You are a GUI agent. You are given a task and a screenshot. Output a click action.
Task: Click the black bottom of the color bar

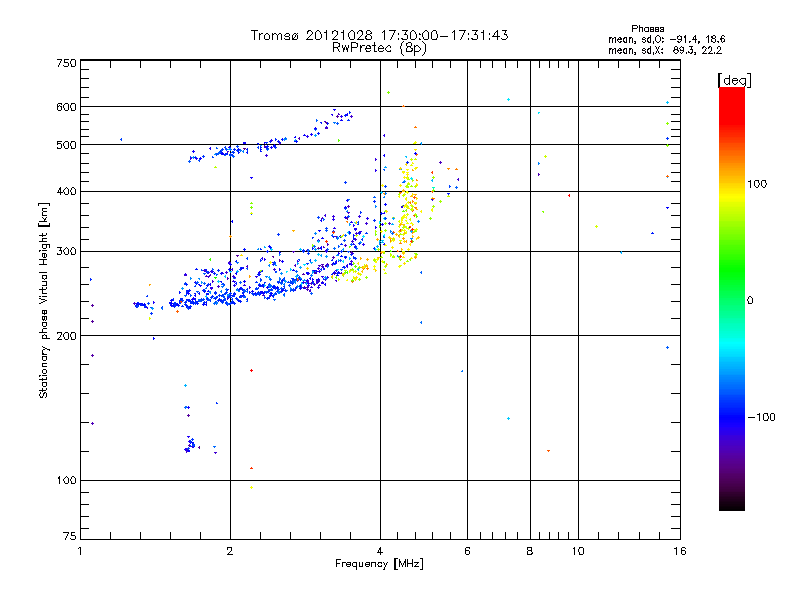[x=732, y=503]
